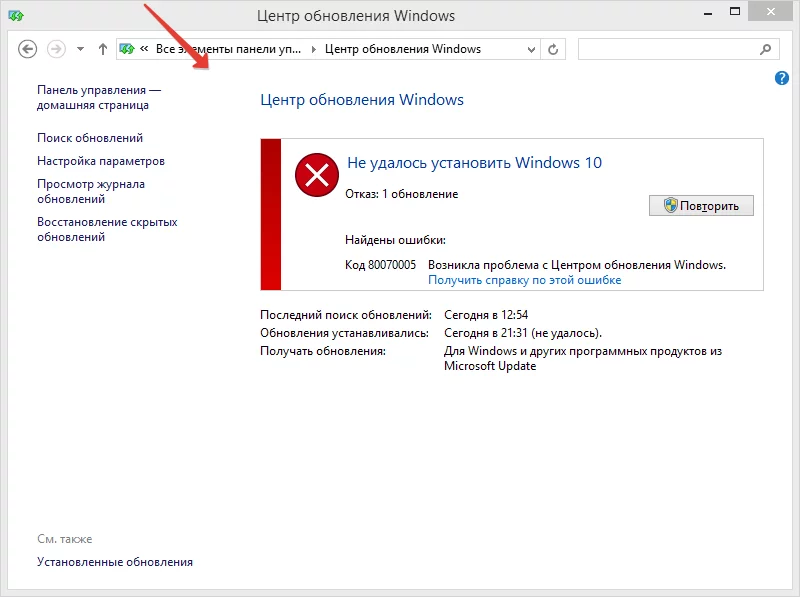The image size is (800, 597).
Task: Click «Не удалось установить Windows 10» heading
Action: tap(474, 163)
